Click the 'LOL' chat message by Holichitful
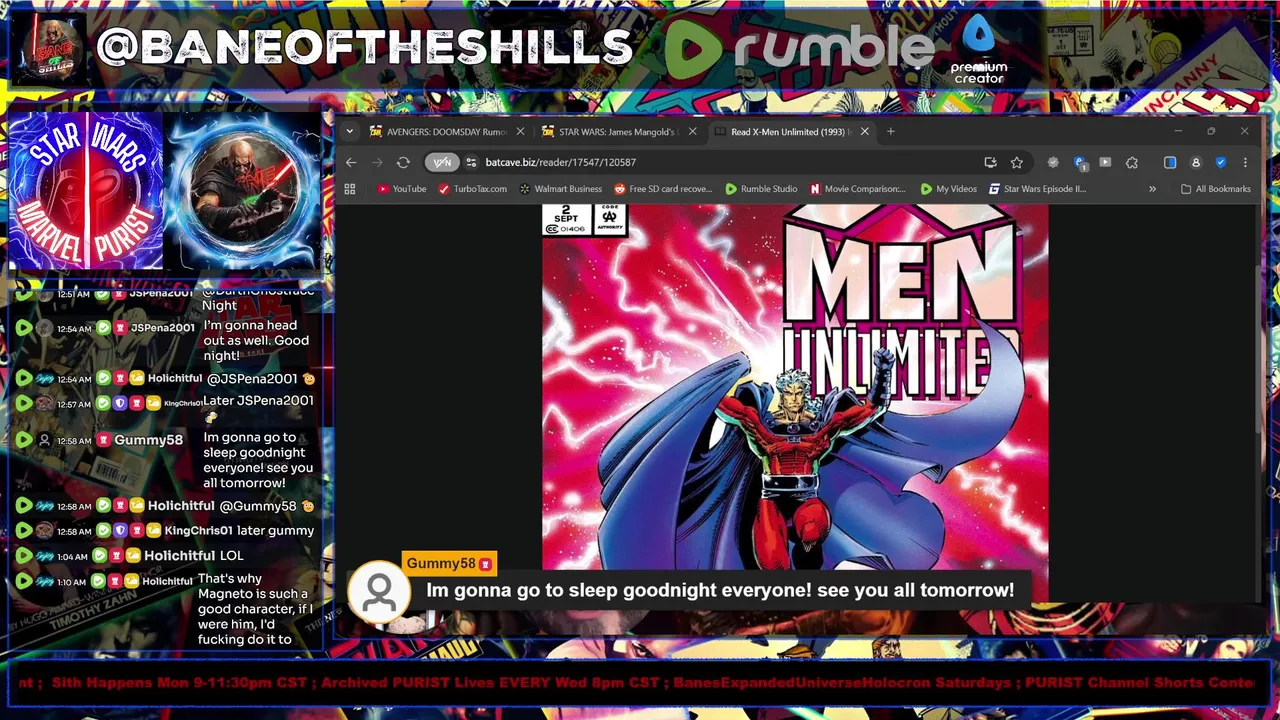This screenshot has height=720, width=1280. tap(231, 555)
